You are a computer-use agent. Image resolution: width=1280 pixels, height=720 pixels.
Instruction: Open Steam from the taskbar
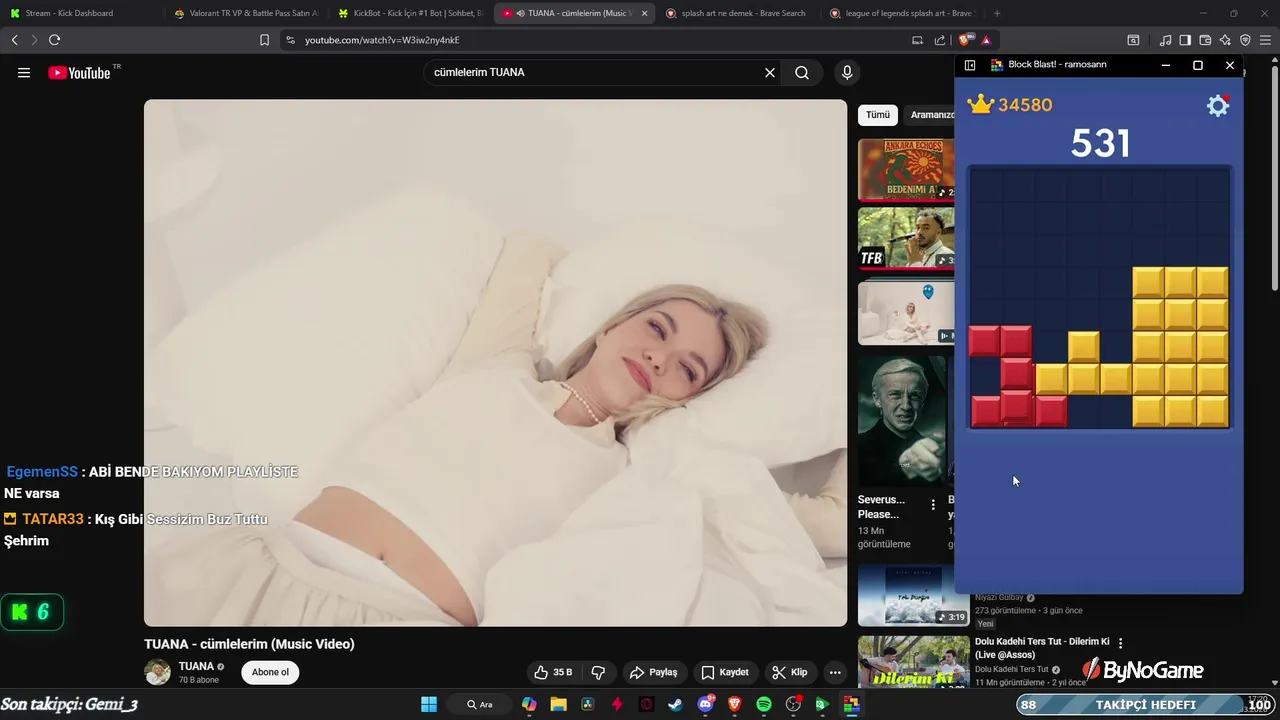click(x=676, y=704)
